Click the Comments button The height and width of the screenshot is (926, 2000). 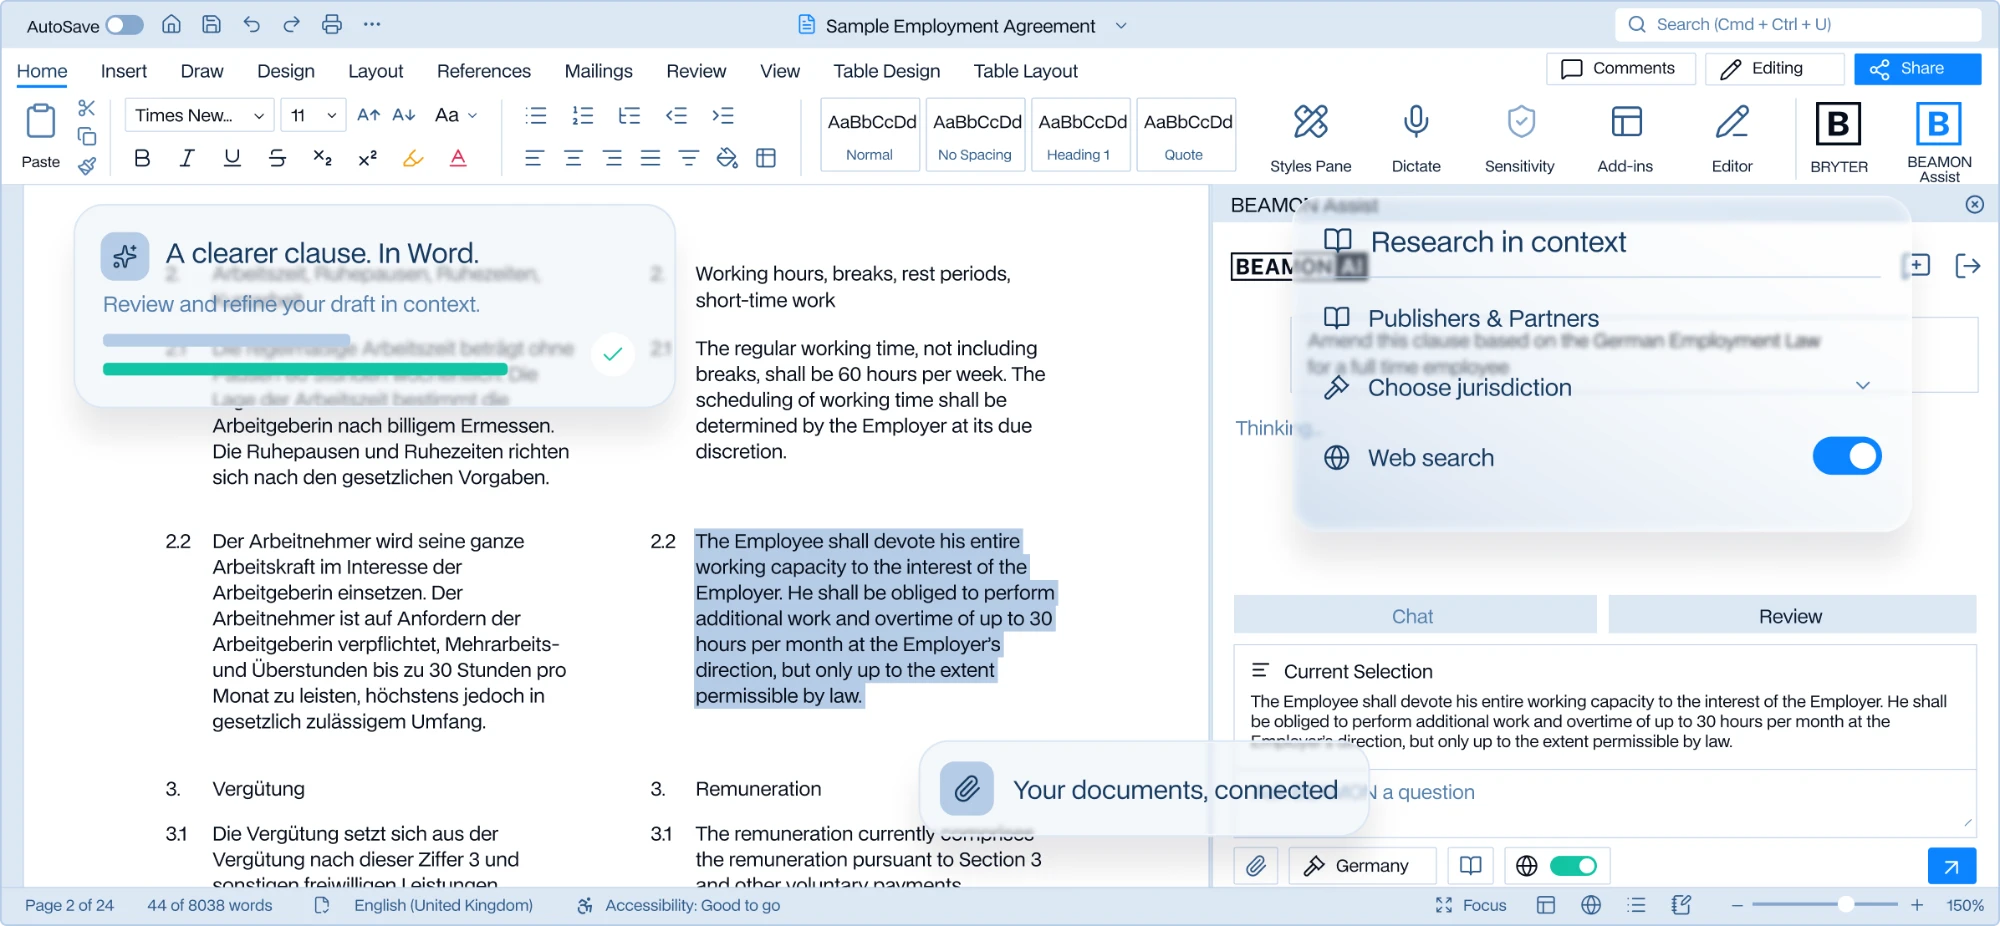tap(1620, 68)
